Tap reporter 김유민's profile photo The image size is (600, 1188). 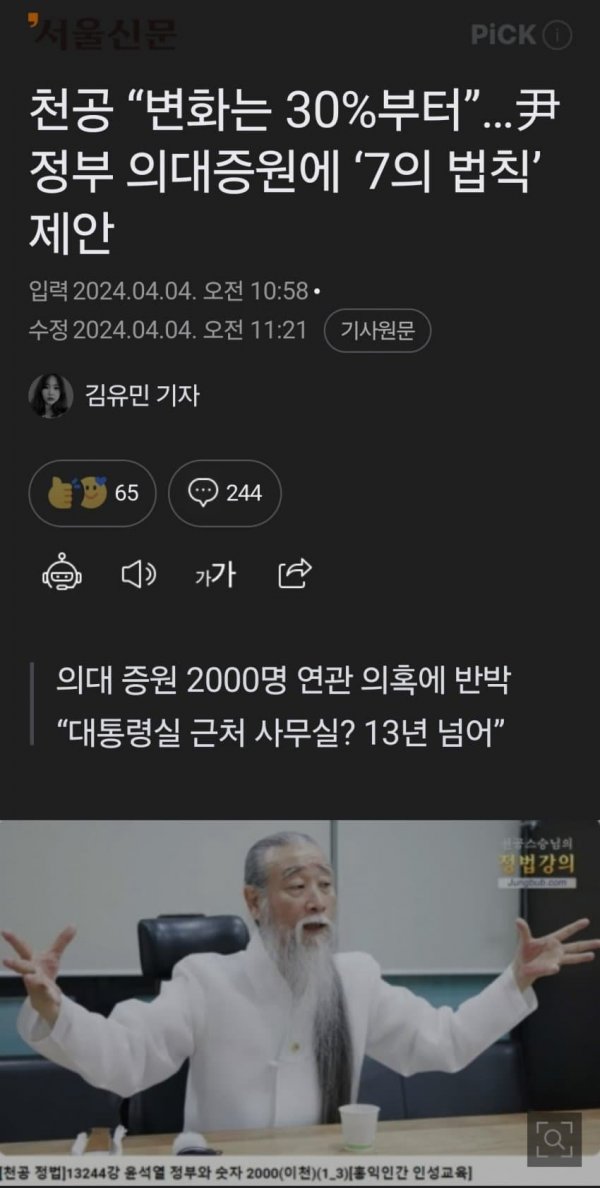(51, 395)
